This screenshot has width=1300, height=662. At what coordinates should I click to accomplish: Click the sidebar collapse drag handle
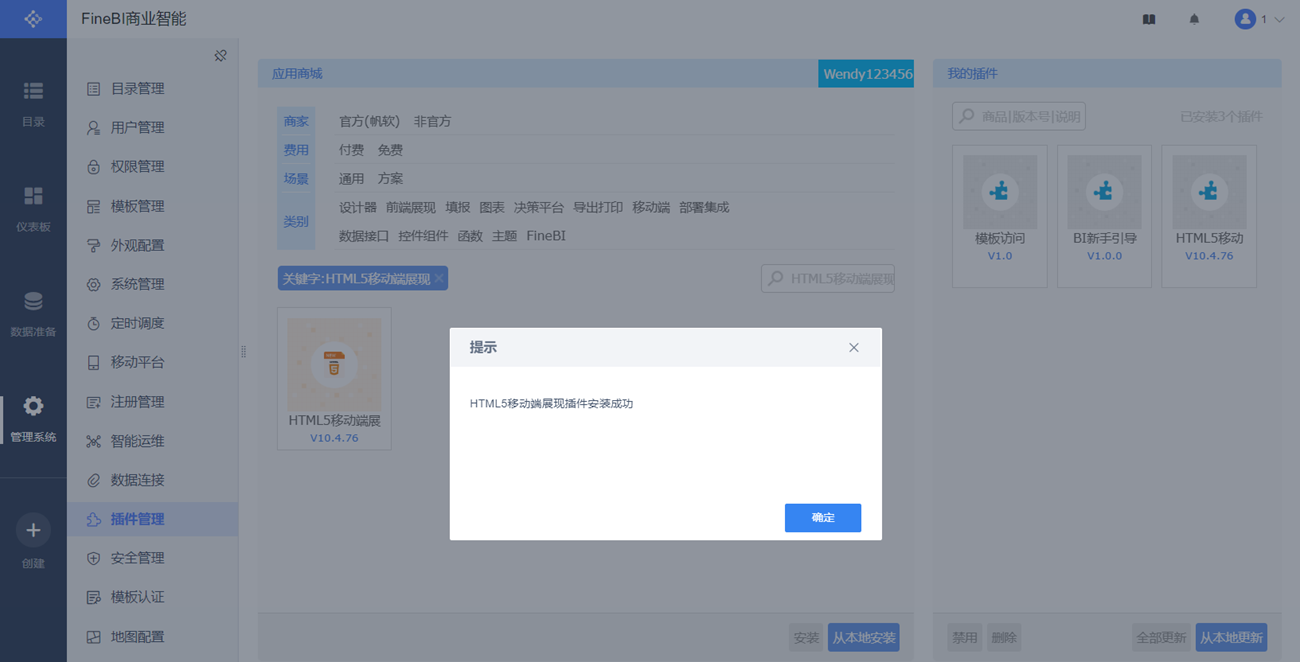[x=243, y=352]
